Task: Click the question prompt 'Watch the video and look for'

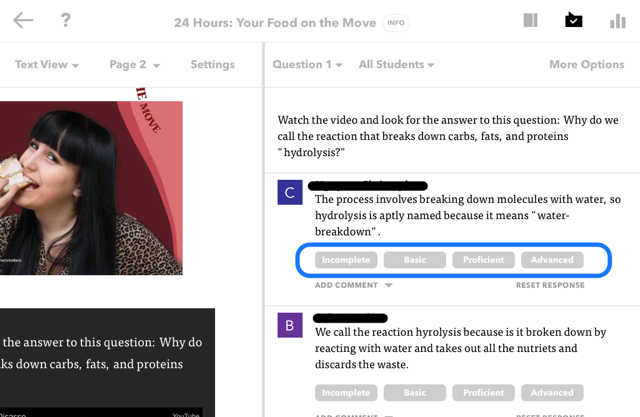Action: (x=448, y=136)
